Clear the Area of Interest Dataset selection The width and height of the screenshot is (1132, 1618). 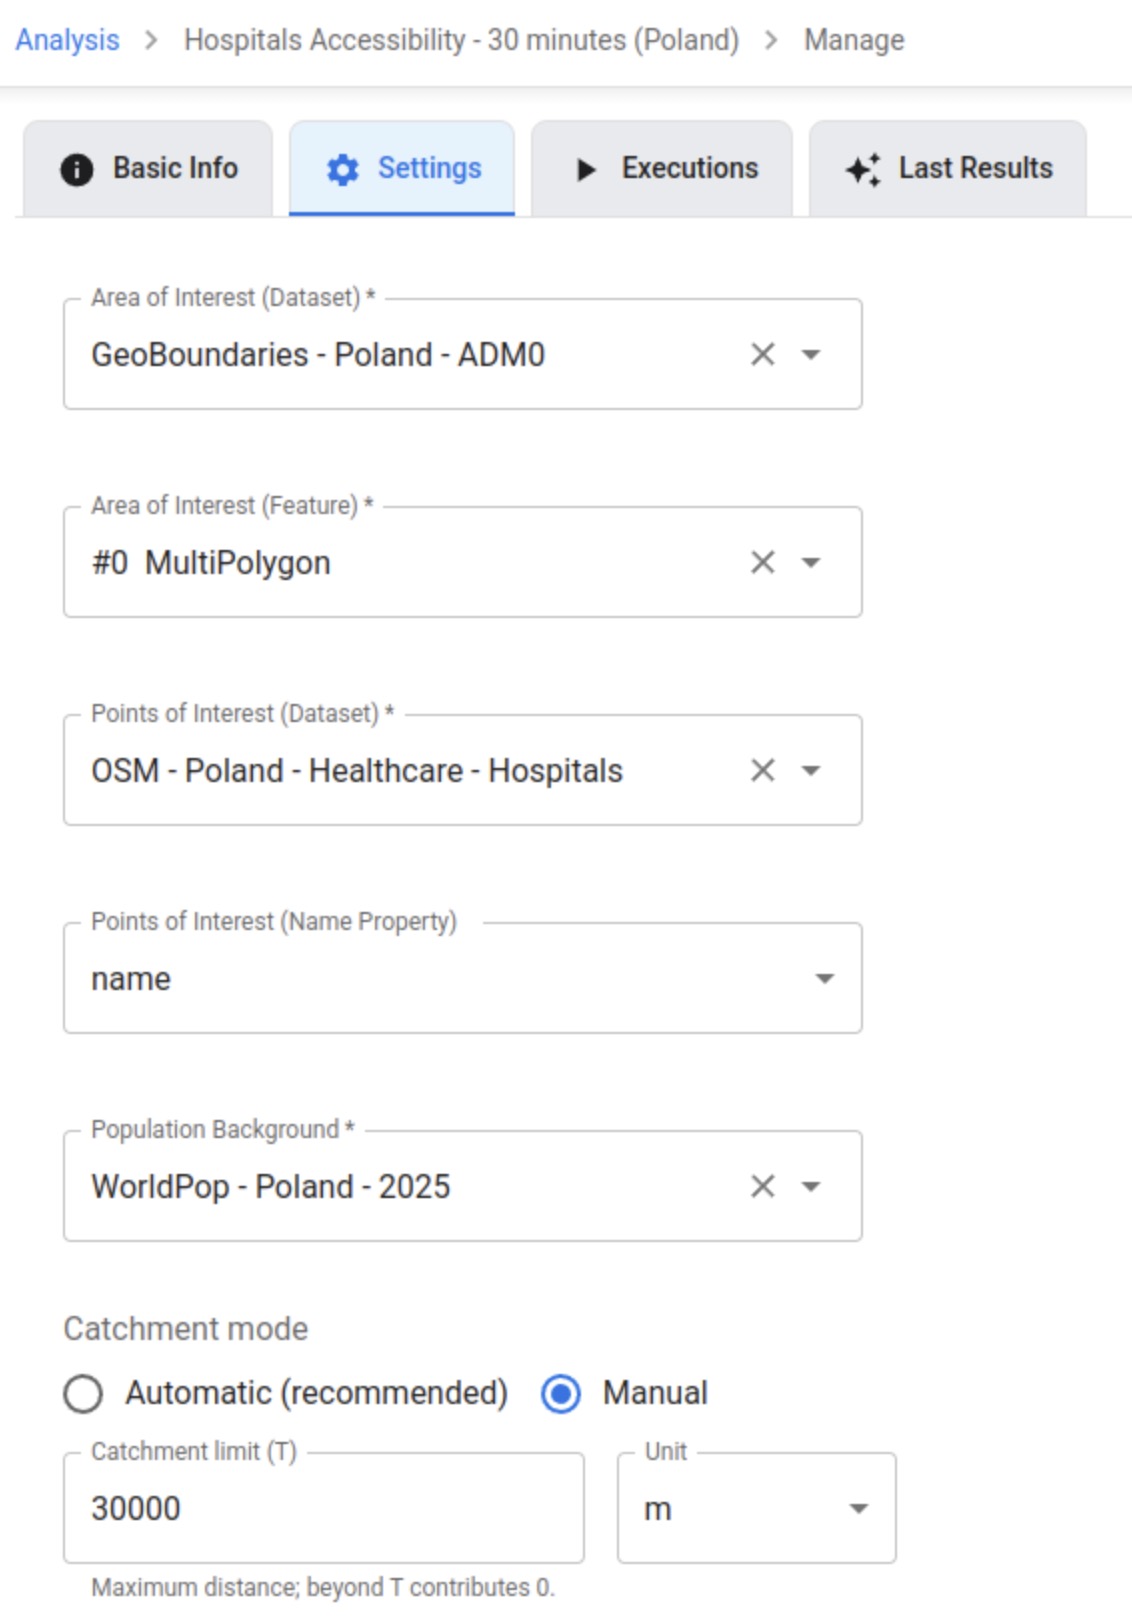tap(763, 354)
